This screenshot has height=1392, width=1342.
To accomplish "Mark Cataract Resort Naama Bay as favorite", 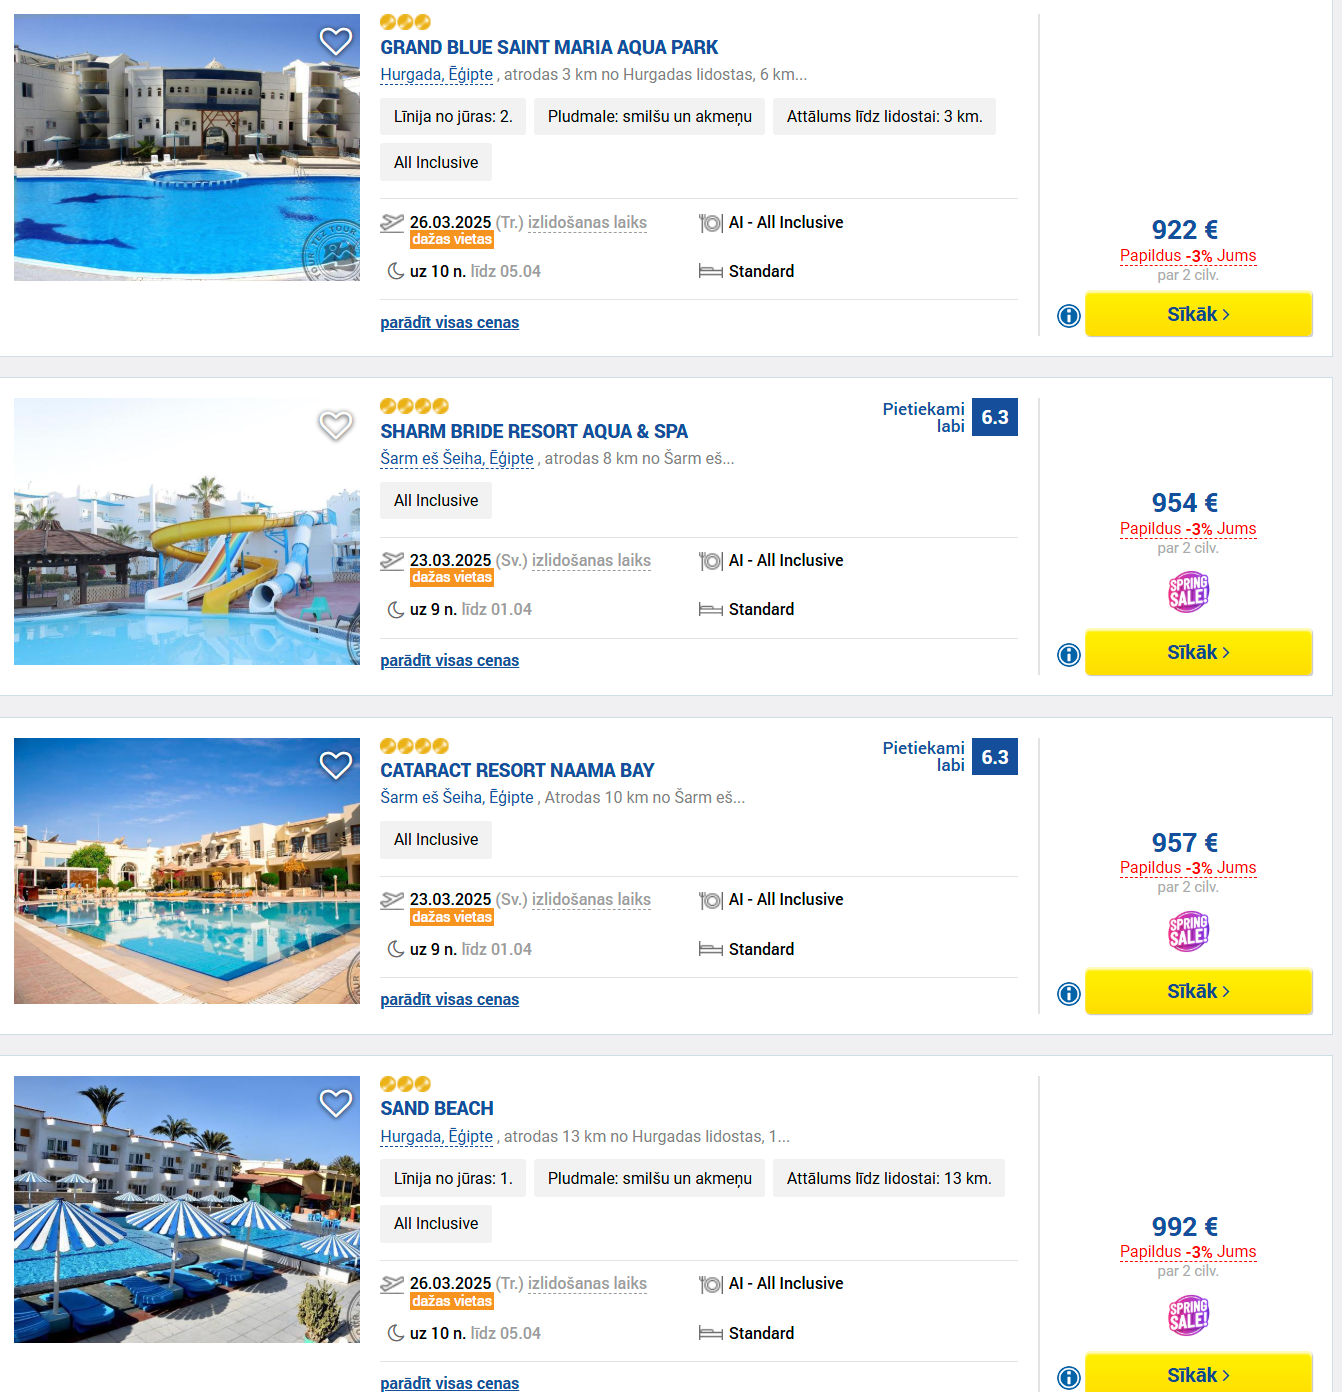I will (336, 765).
